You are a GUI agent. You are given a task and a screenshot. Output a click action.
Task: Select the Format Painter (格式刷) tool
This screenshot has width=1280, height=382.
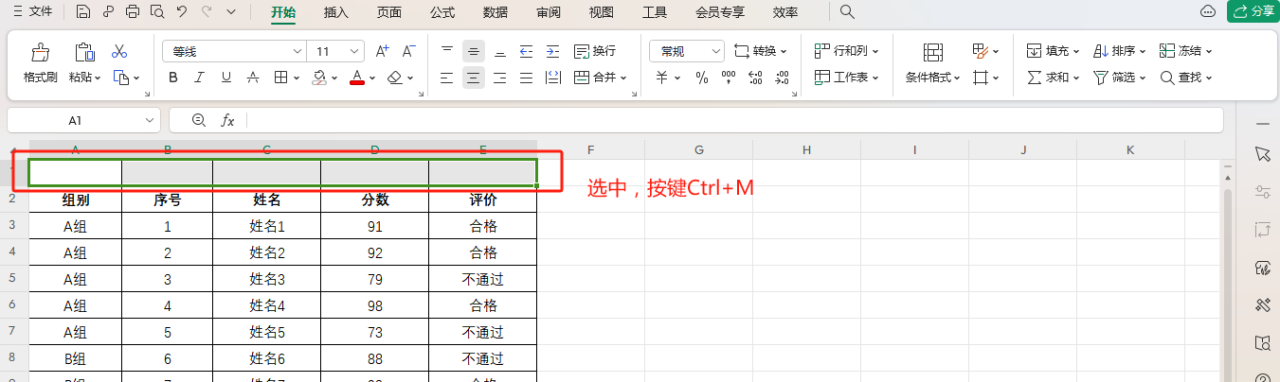(40, 64)
